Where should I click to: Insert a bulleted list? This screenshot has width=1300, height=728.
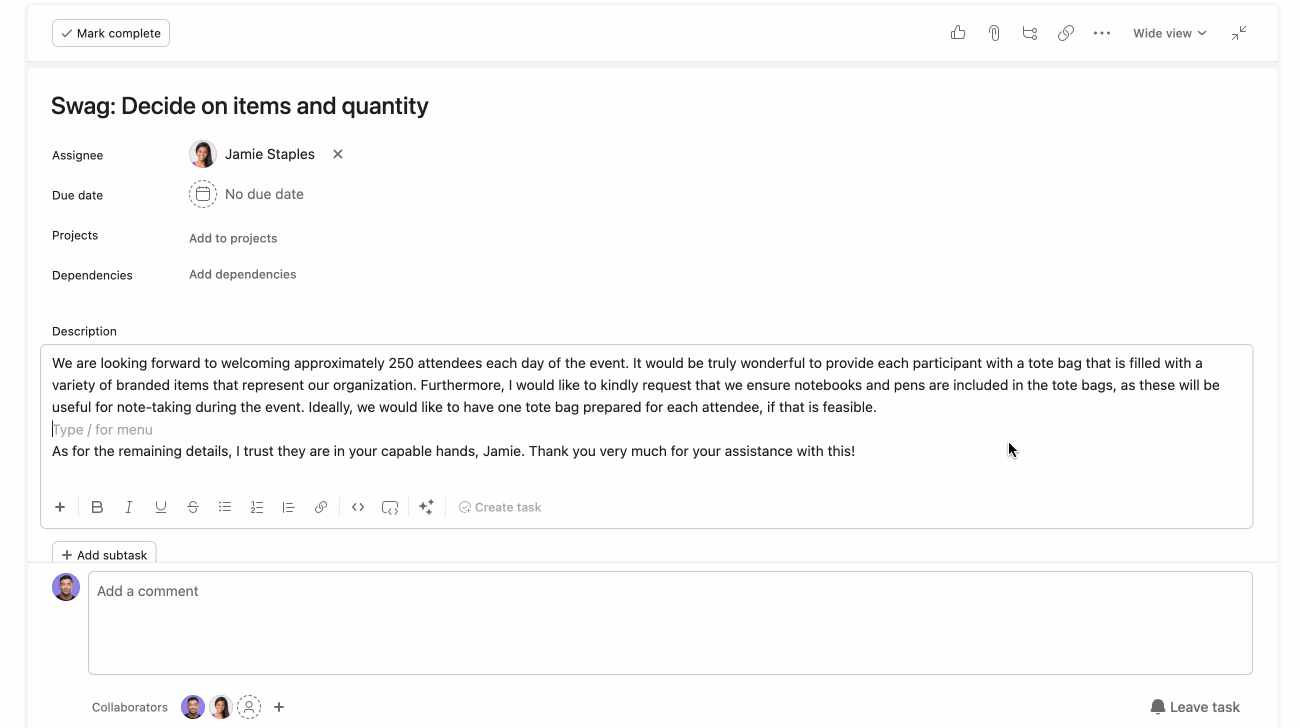click(225, 507)
